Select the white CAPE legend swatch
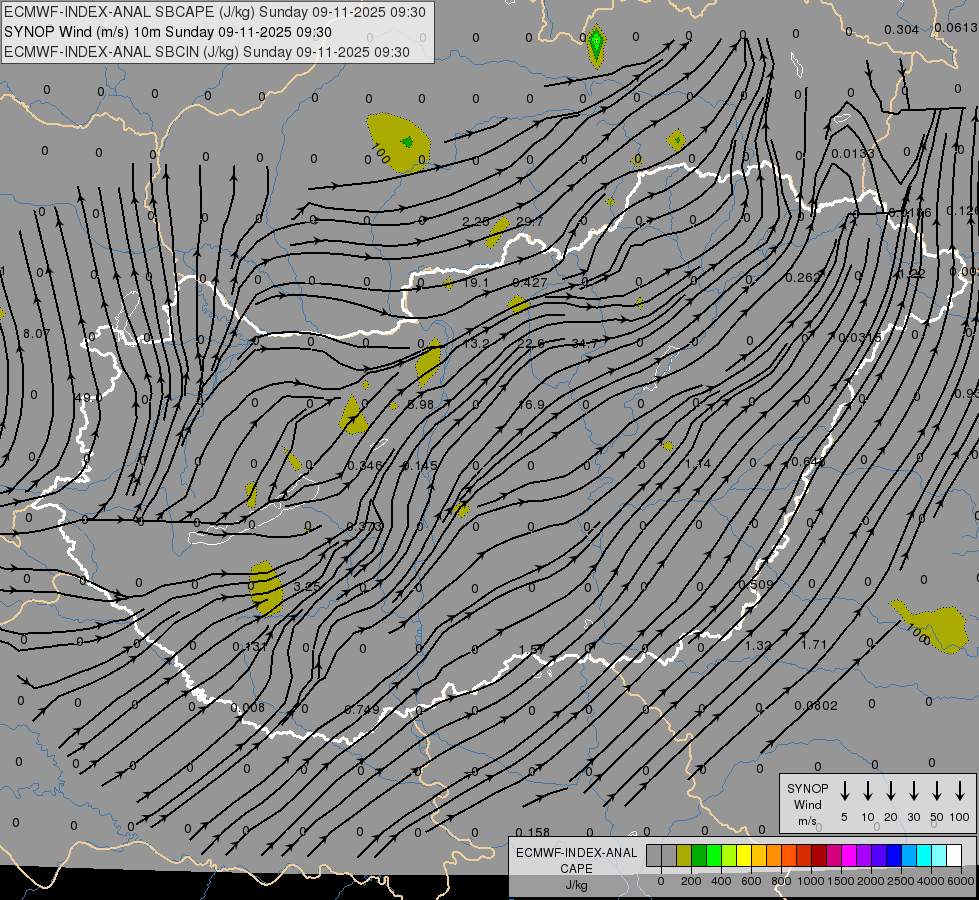This screenshot has height=900, width=979. tap(954, 856)
